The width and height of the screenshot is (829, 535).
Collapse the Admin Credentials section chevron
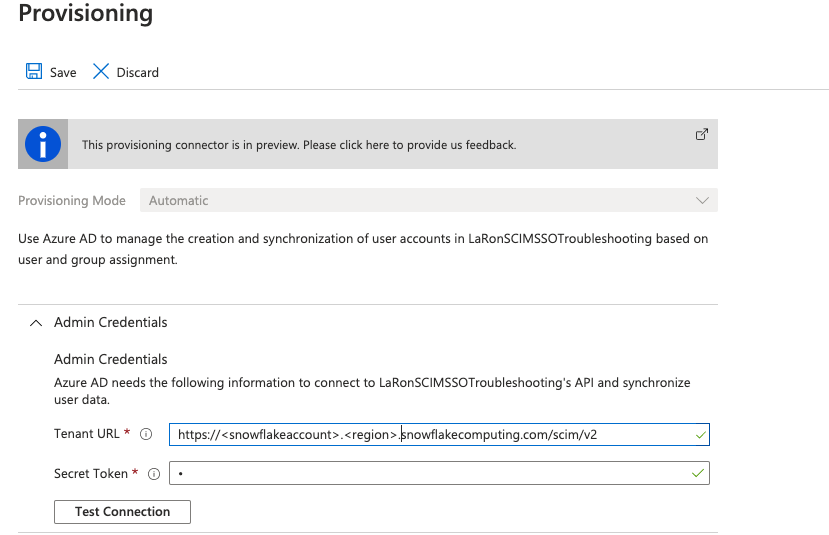click(36, 323)
